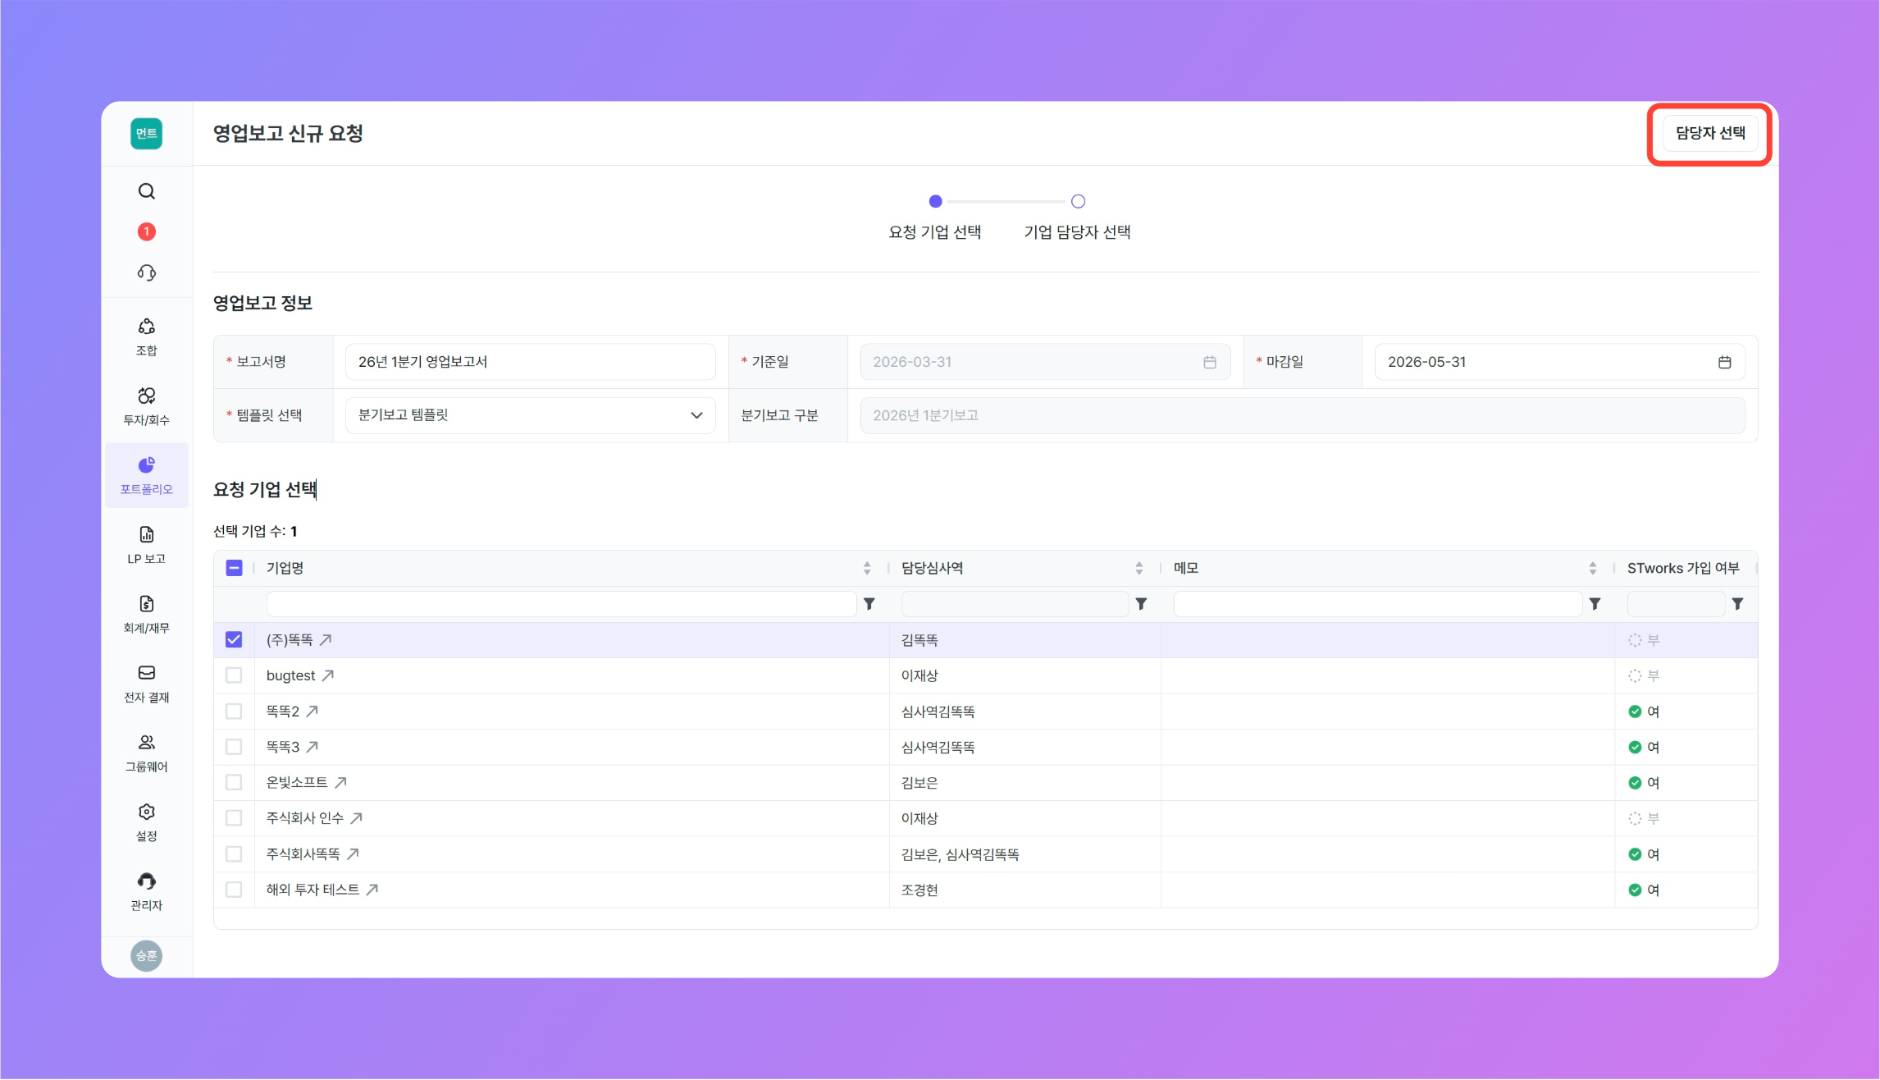Check the 온빛소프트 row checkbox

click(234, 783)
